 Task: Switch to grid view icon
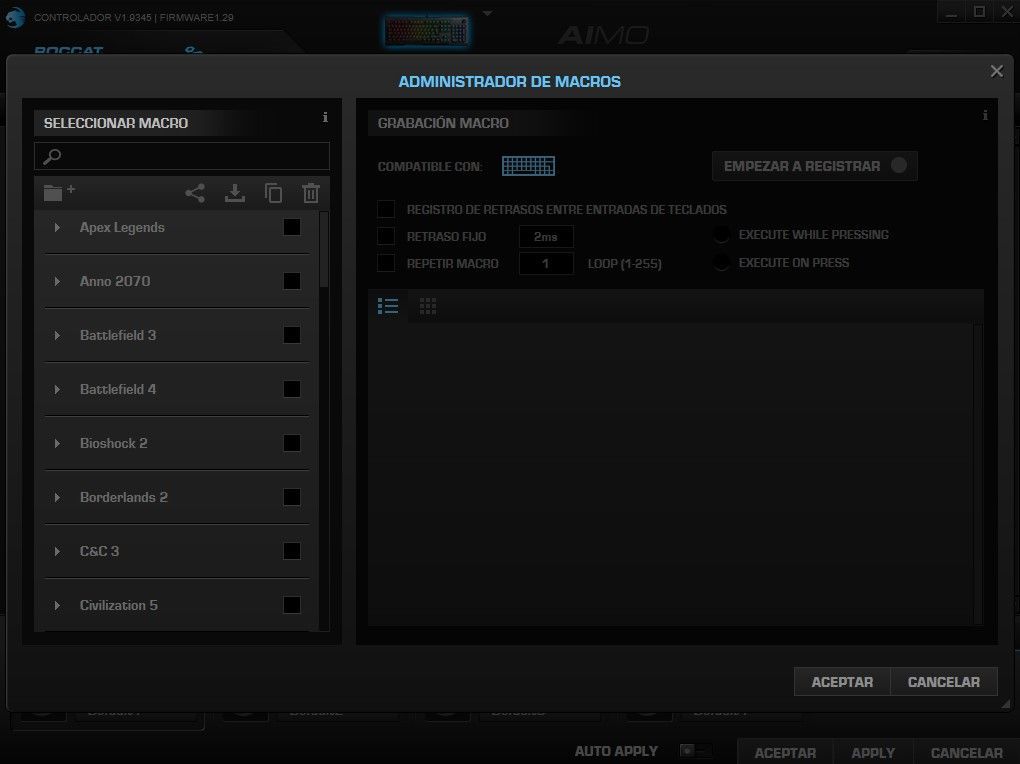click(428, 306)
